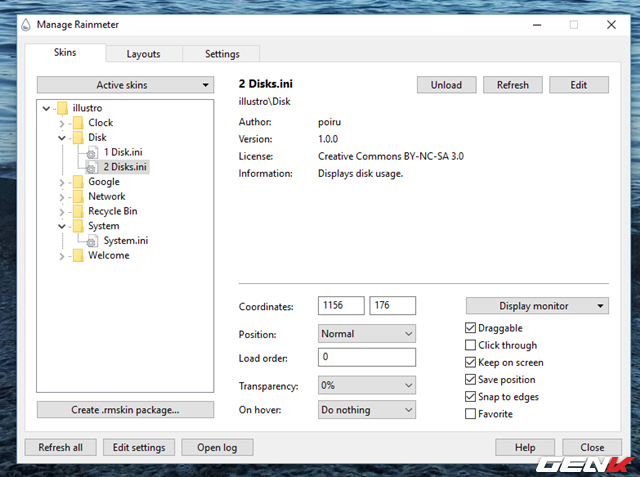The image size is (640, 477).
Task: Click the Rainmeter droplet icon in title bar
Action: tap(26, 25)
